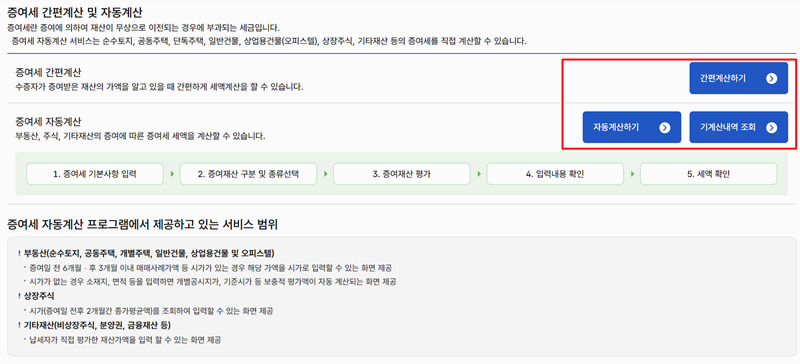800x364 pixels.
Task: Click the 부동산(순수토지, 공동주택...) bullet heading
Action: pyautogui.click(x=149, y=253)
